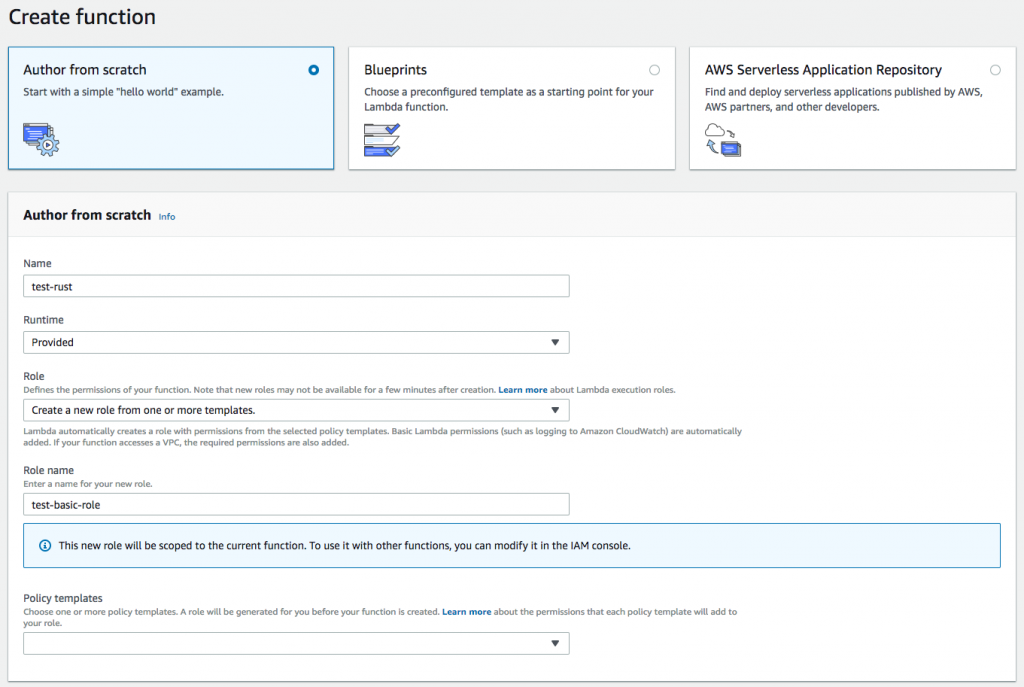
Task: Click the Info link beside Author from scratch heading
Action: (x=166, y=216)
